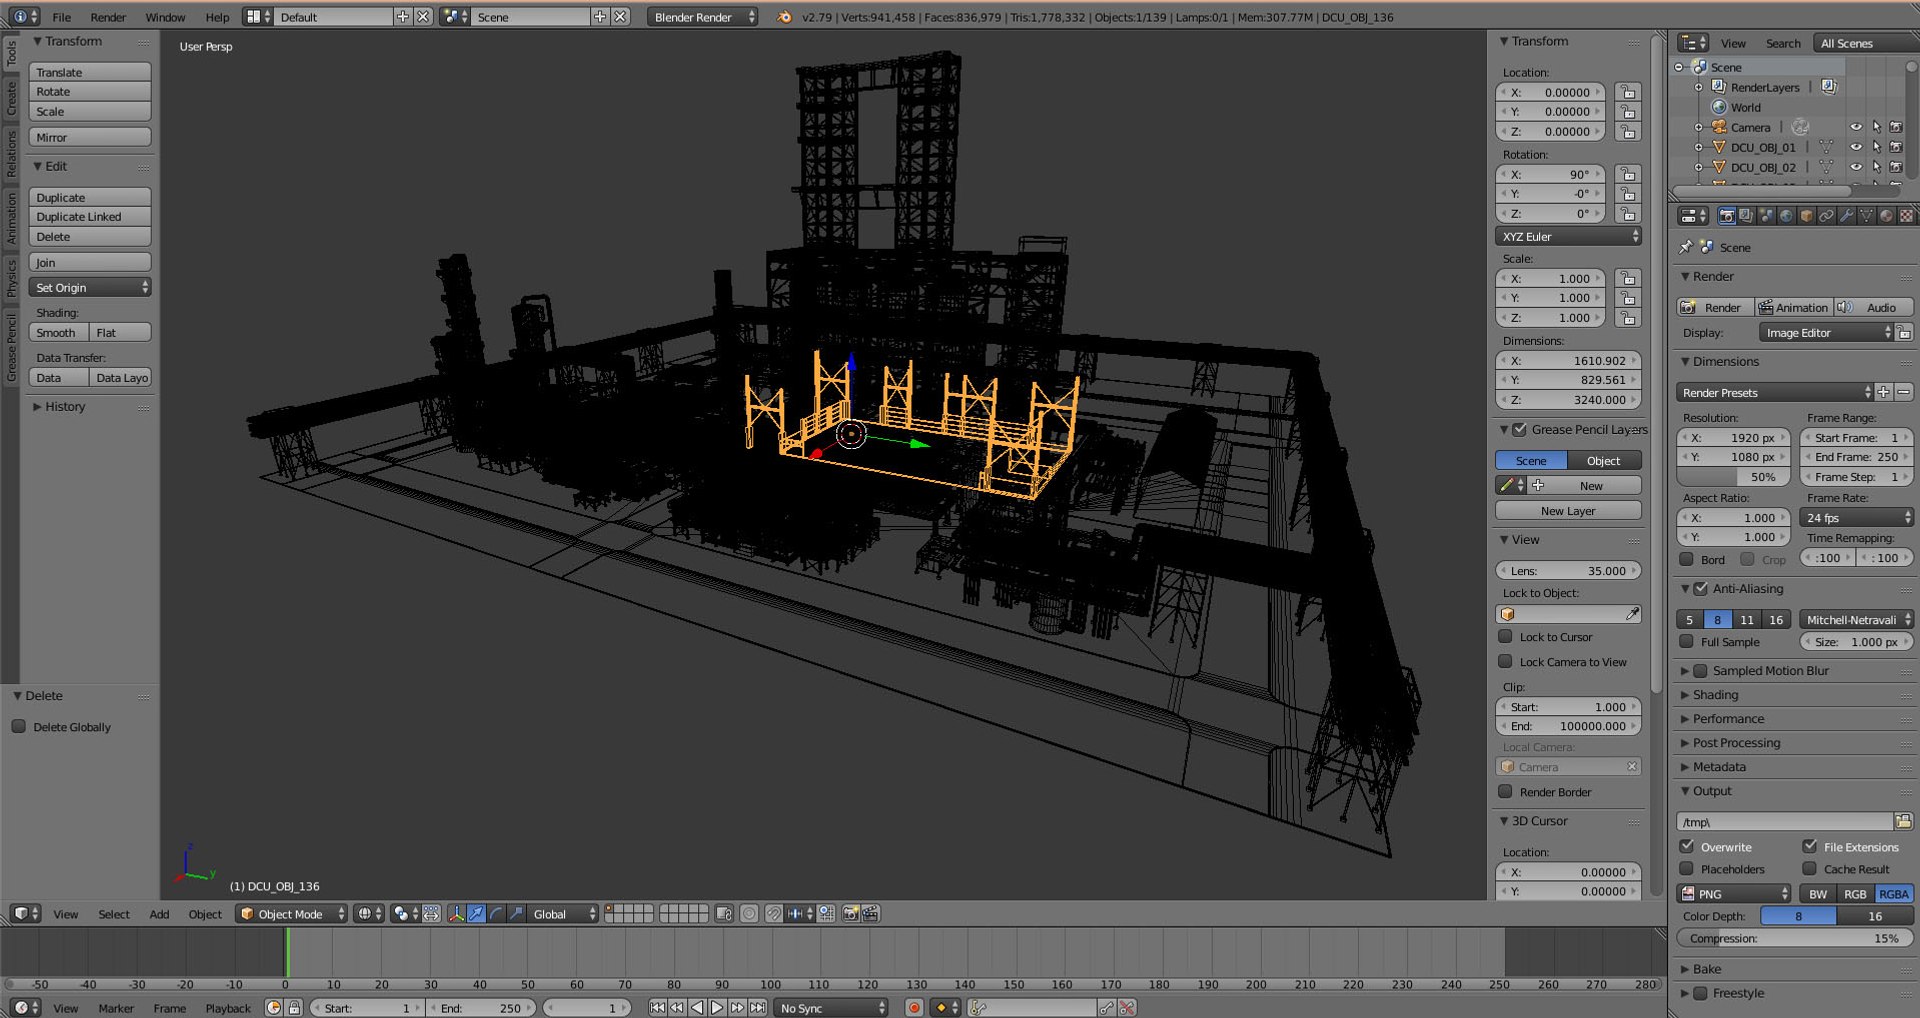Enable Delete Globally checkbox
Viewport: 1920px width, 1018px height.
coord(19,727)
